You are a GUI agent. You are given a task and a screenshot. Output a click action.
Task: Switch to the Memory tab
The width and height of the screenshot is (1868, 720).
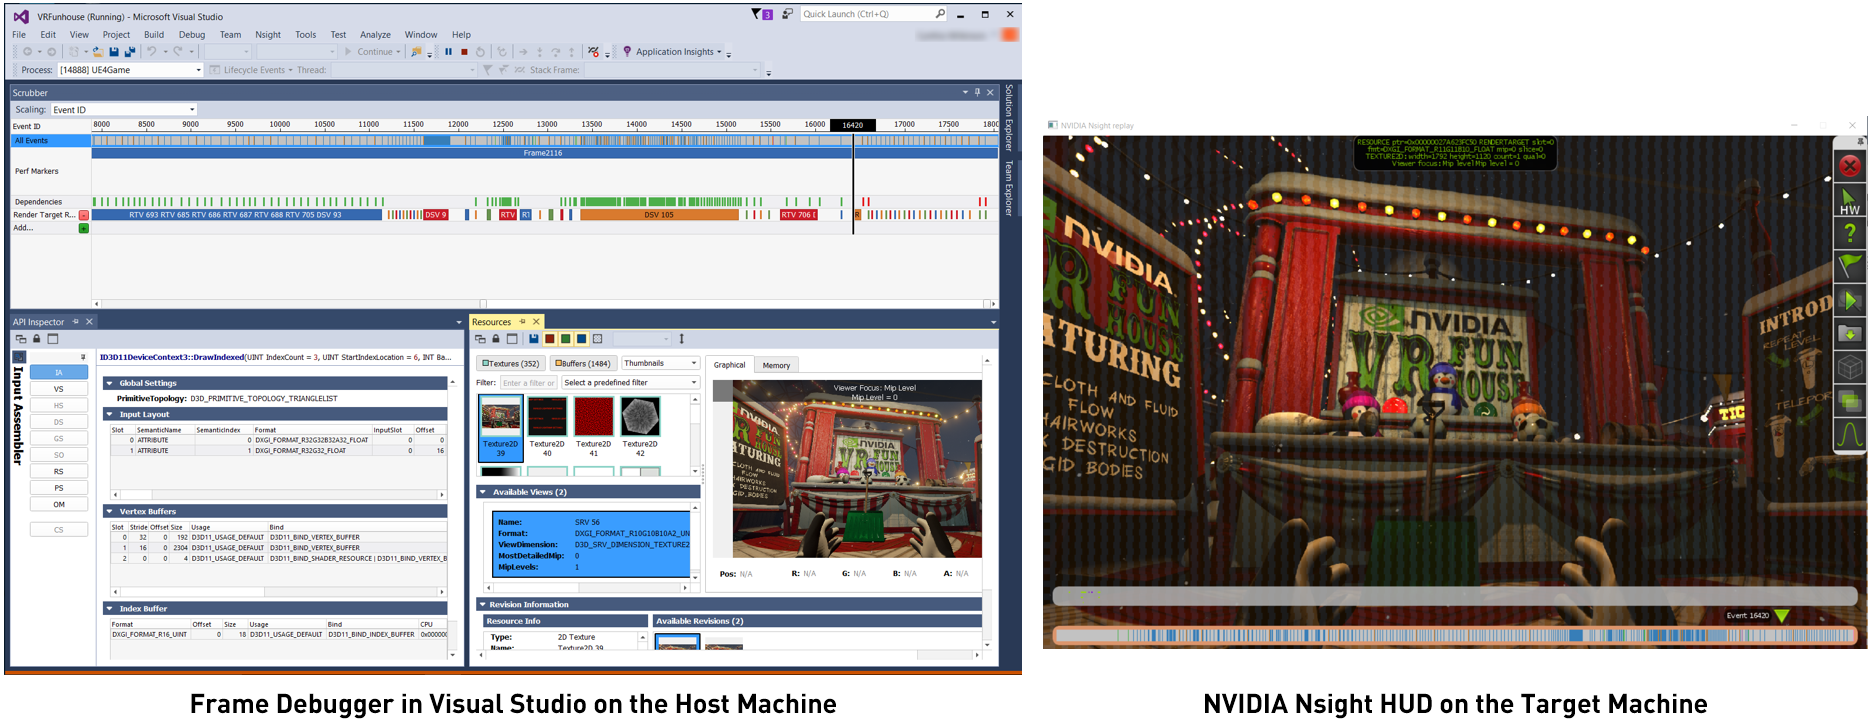pyautogui.click(x=776, y=365)
